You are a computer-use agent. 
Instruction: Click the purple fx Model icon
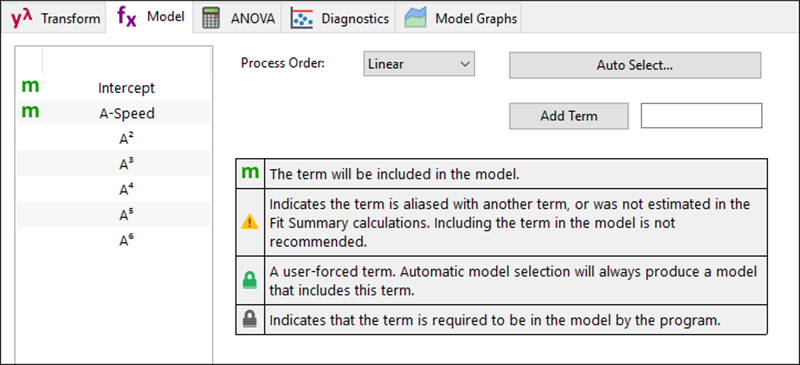pyautogui.click(x=127, y=17)
